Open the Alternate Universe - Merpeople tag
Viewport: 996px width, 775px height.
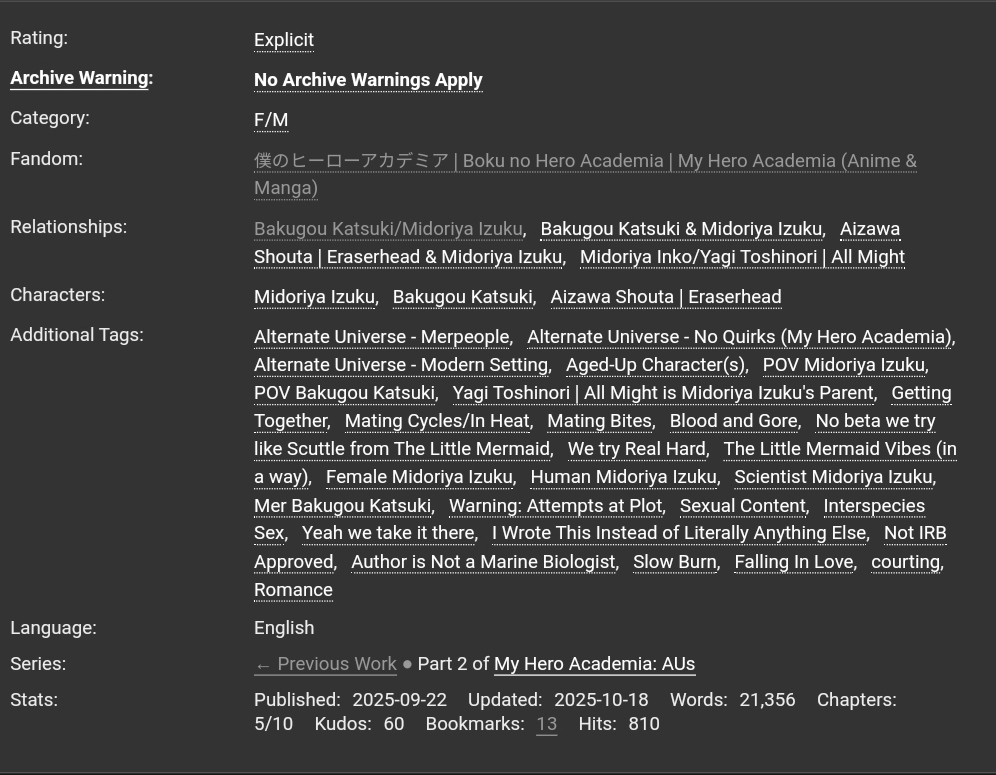382,337
